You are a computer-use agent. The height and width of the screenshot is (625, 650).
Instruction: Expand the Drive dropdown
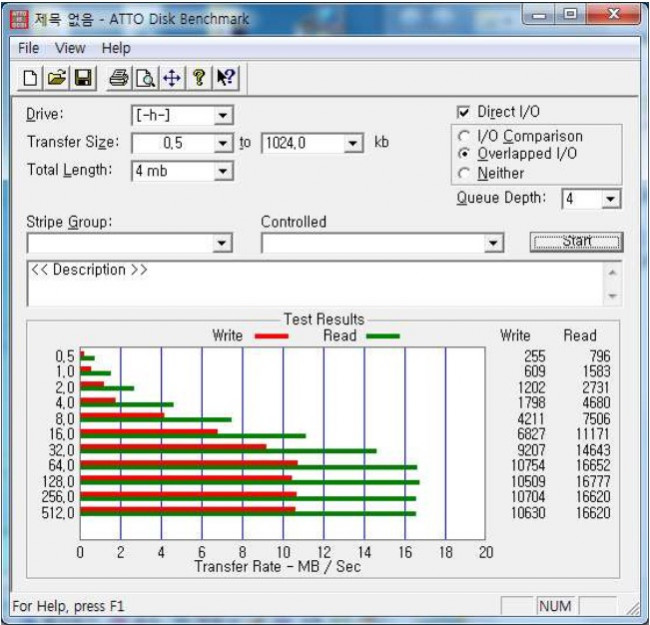[x=223, y=115]
